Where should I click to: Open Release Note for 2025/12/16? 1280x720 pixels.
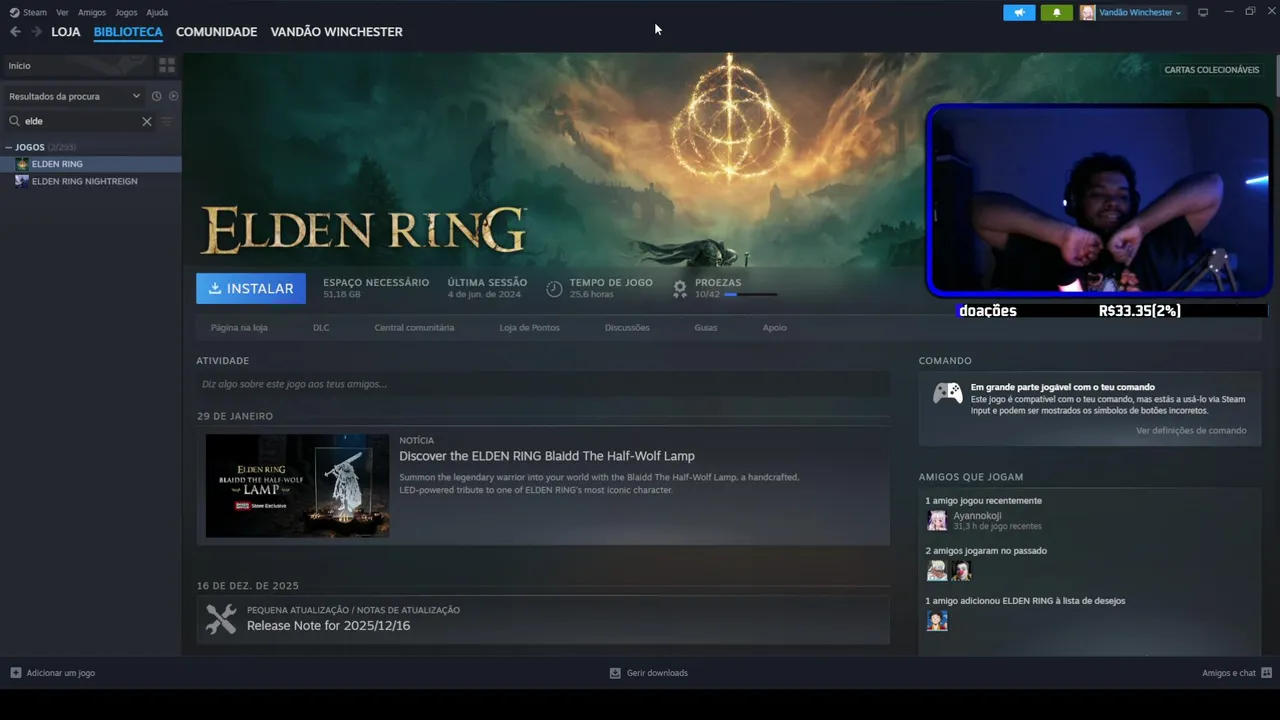(x=328, y=626)
